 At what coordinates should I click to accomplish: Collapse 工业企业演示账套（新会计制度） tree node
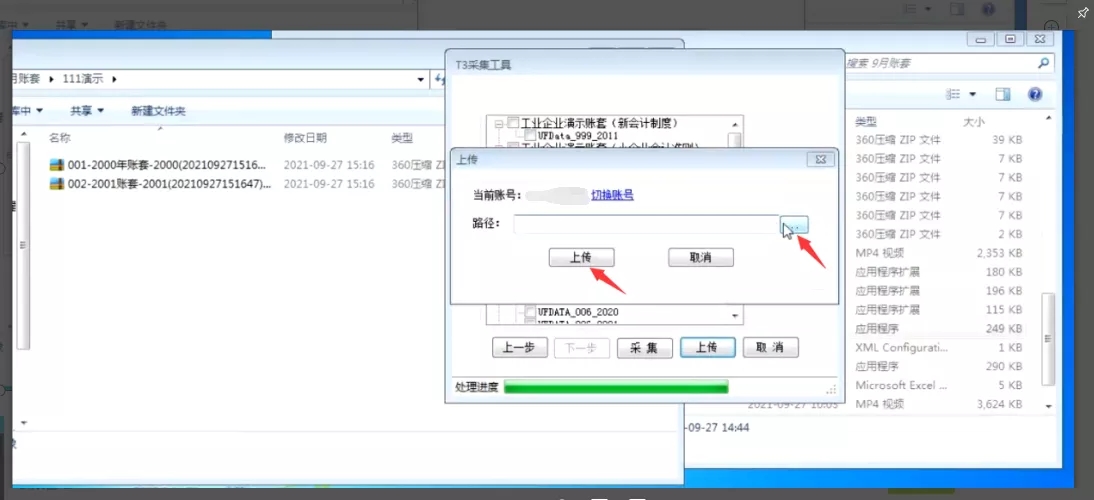498,123
